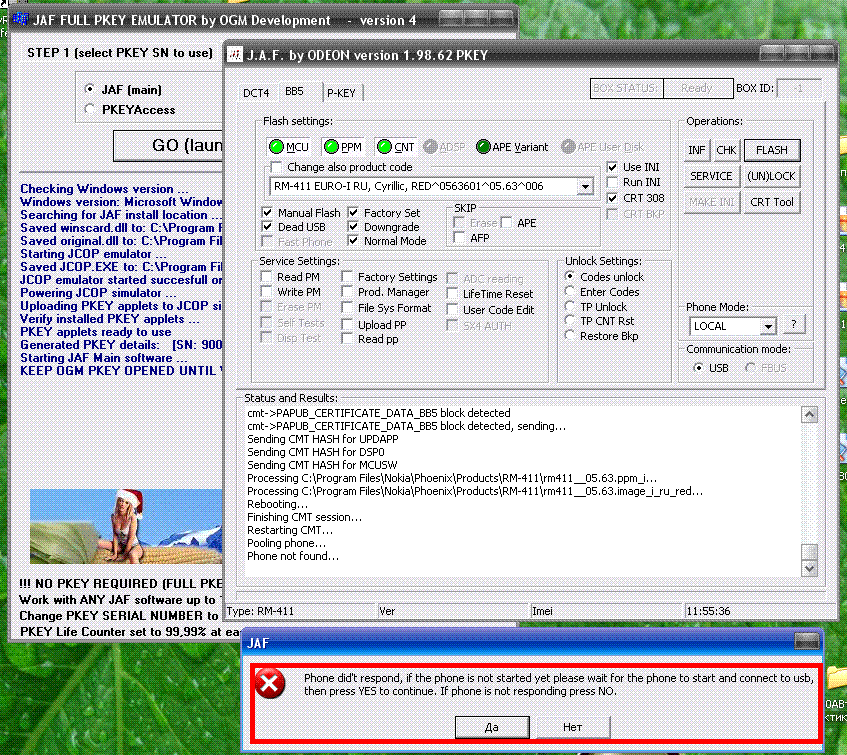The width and height of the screenshot is (847, 755).
Task: Select JAF (main) in PKEY Emulator
Action: coord(90,89)
